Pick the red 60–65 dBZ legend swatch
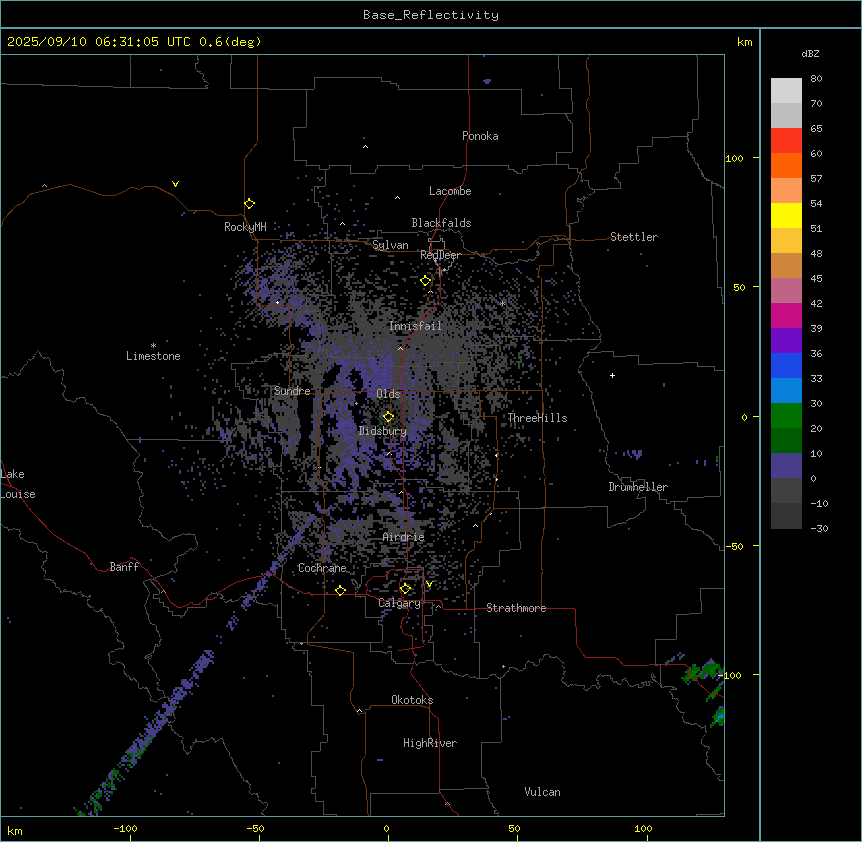The width and height of the screenshot is (862, 842). (x=786, y=140)
